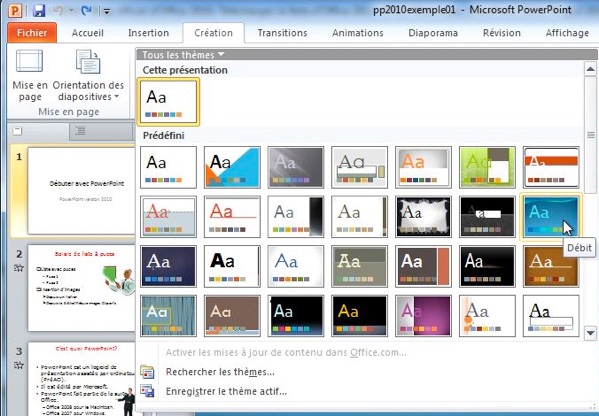Apply the brown theme with light bottom stripe
Screen dimensions: 599x416
click(x=232, y=316)
